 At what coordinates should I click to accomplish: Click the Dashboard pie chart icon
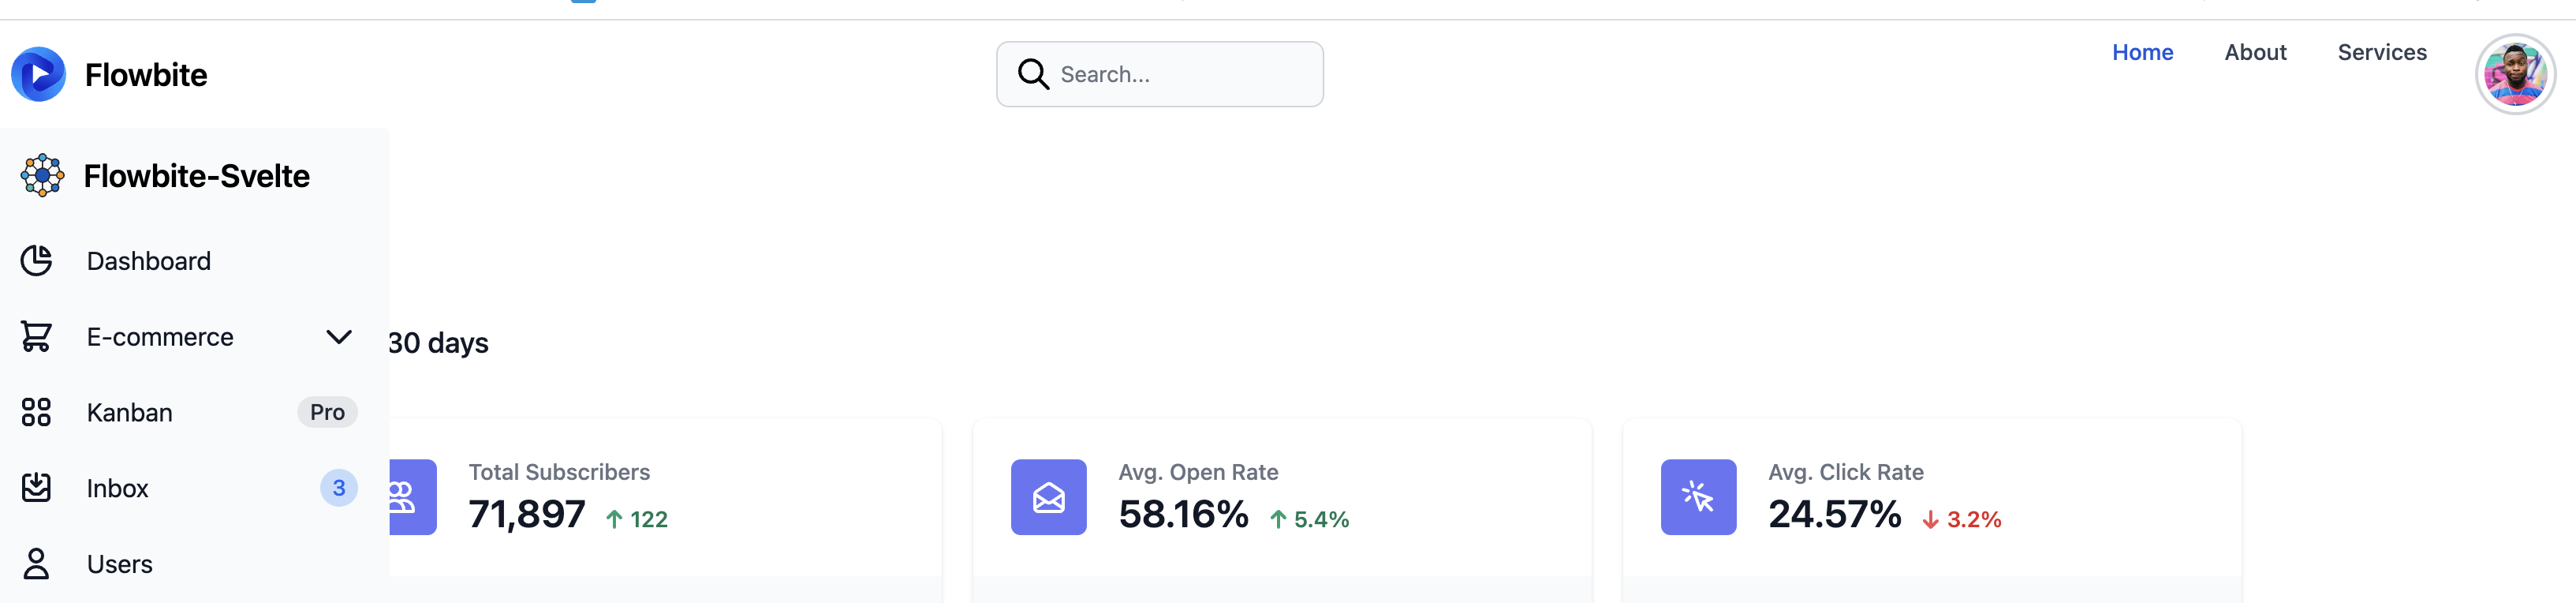pos(37,260)
